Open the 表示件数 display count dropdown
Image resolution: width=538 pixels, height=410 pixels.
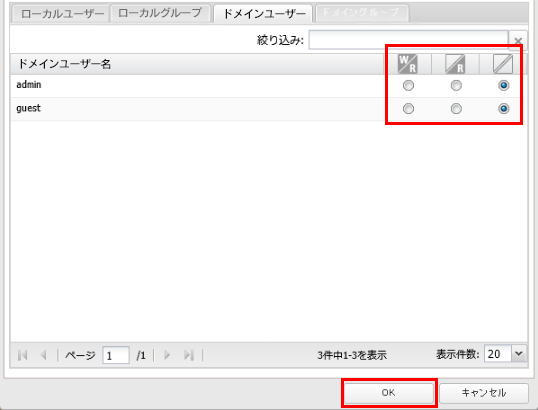518,354
